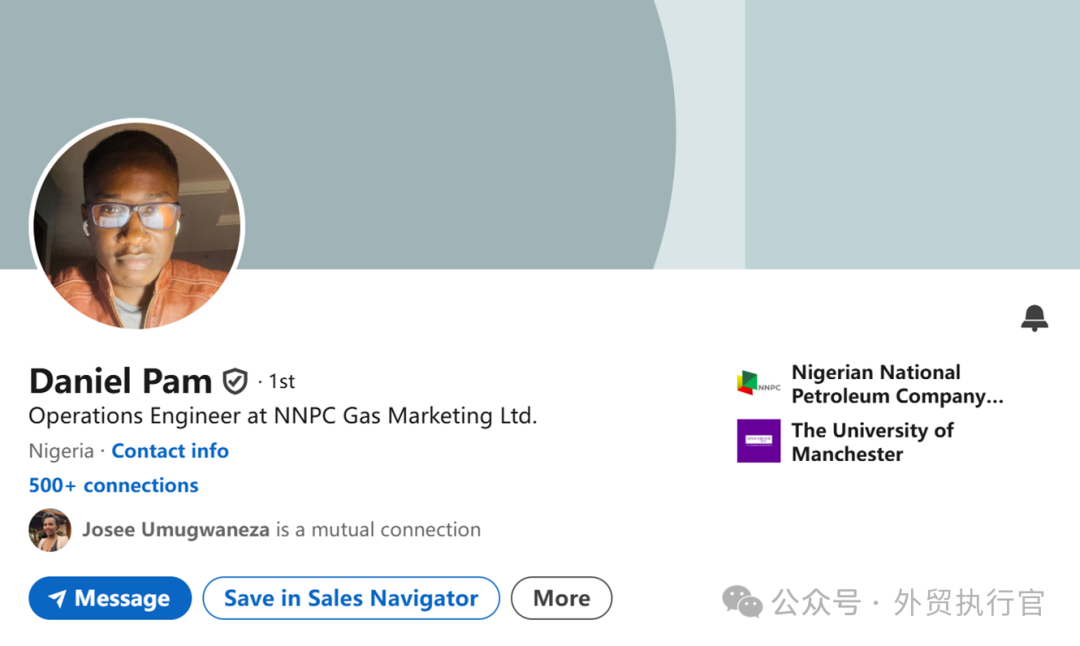Click the profile cover banner image

tap(540, 134)
